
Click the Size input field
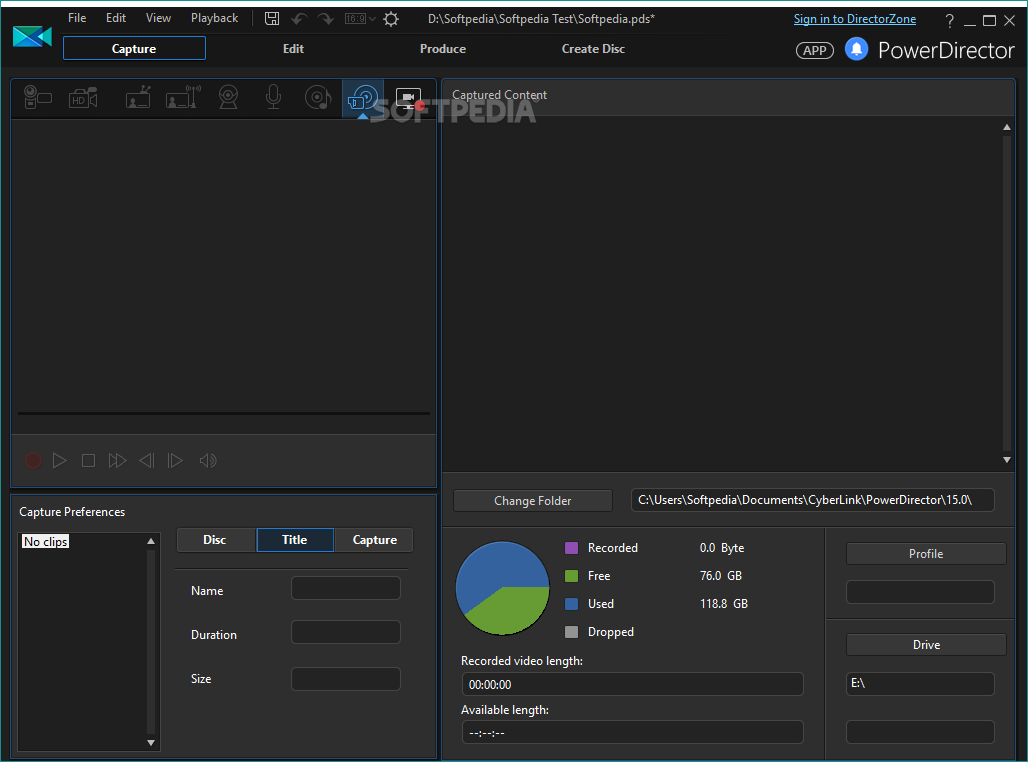(346, 679)
